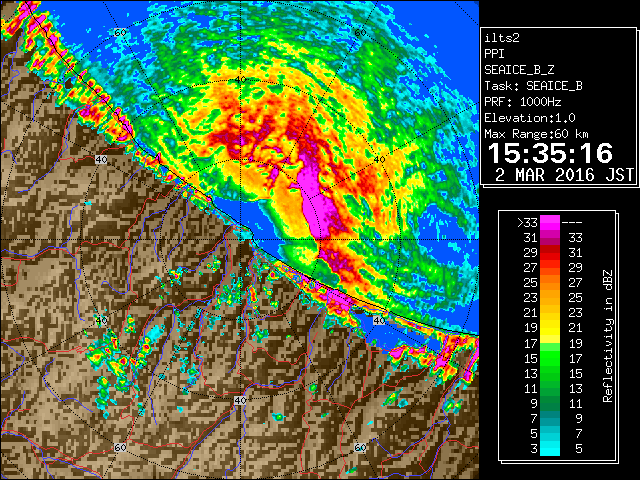Viewport: 640px width, 480px height.
Task: Click the 60 ring label at upper right
Action: pyautogui.click(x=360, y=33)
